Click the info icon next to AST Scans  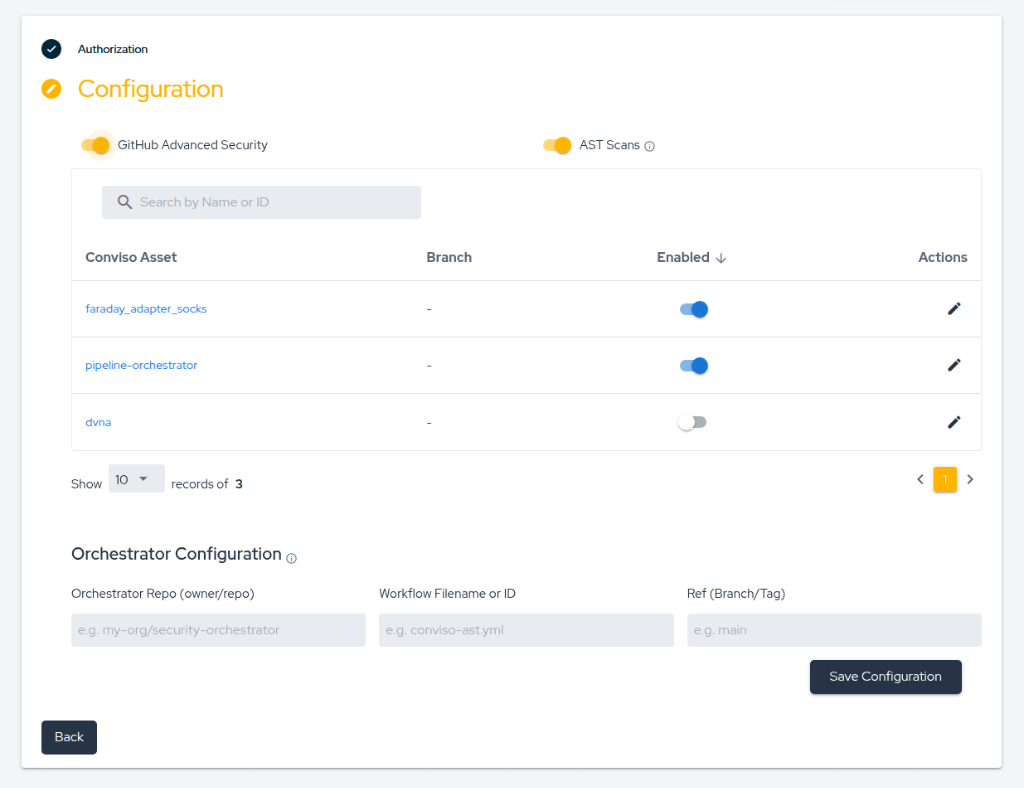tap(650, 145)
